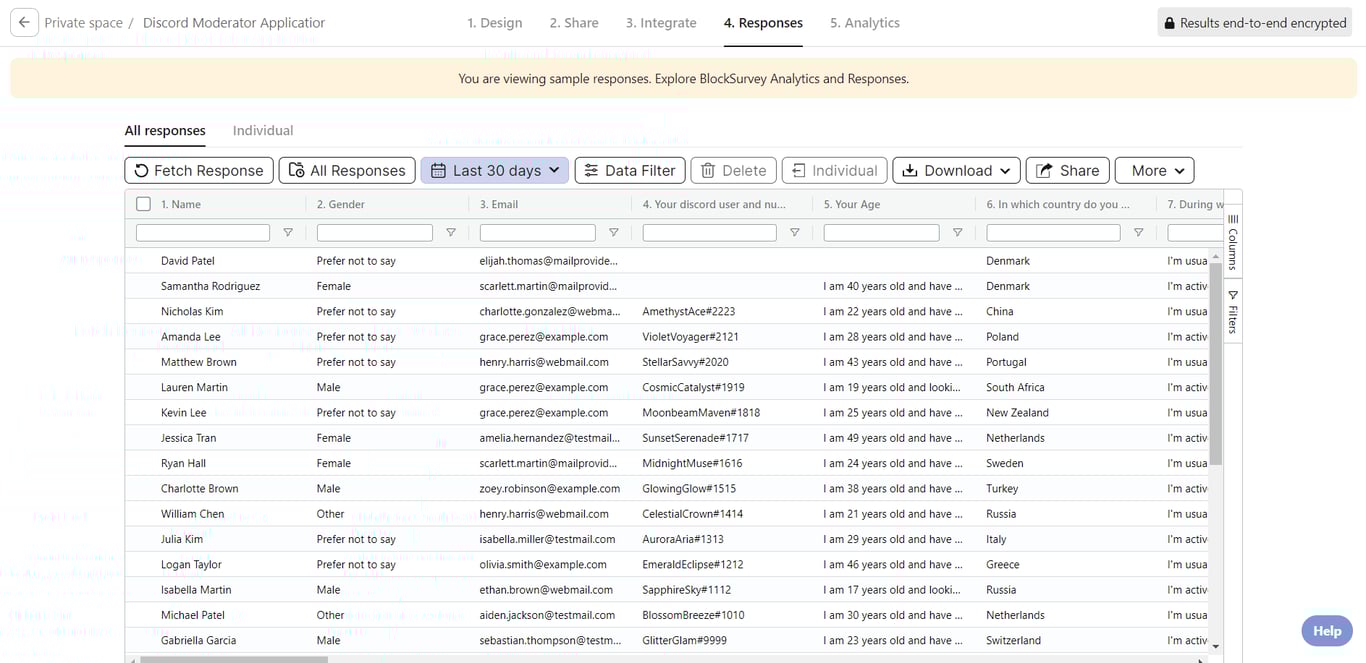
Task: Open the Download dropdown menu
Action: pyautogui.click(x=956, y=171)
